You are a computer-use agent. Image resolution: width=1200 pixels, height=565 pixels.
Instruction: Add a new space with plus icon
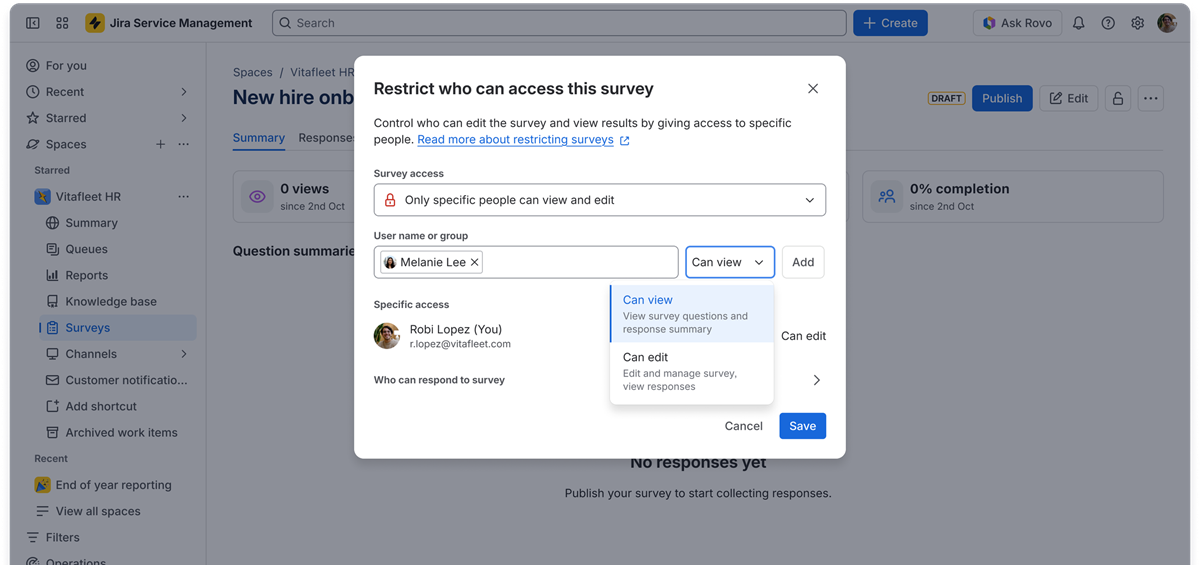(x=160, y=144)
